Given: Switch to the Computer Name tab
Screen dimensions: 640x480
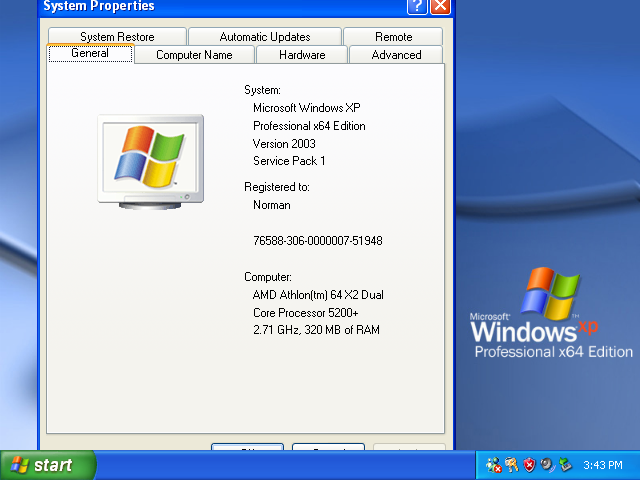Looking at the screenshot, I should [194, 55].
